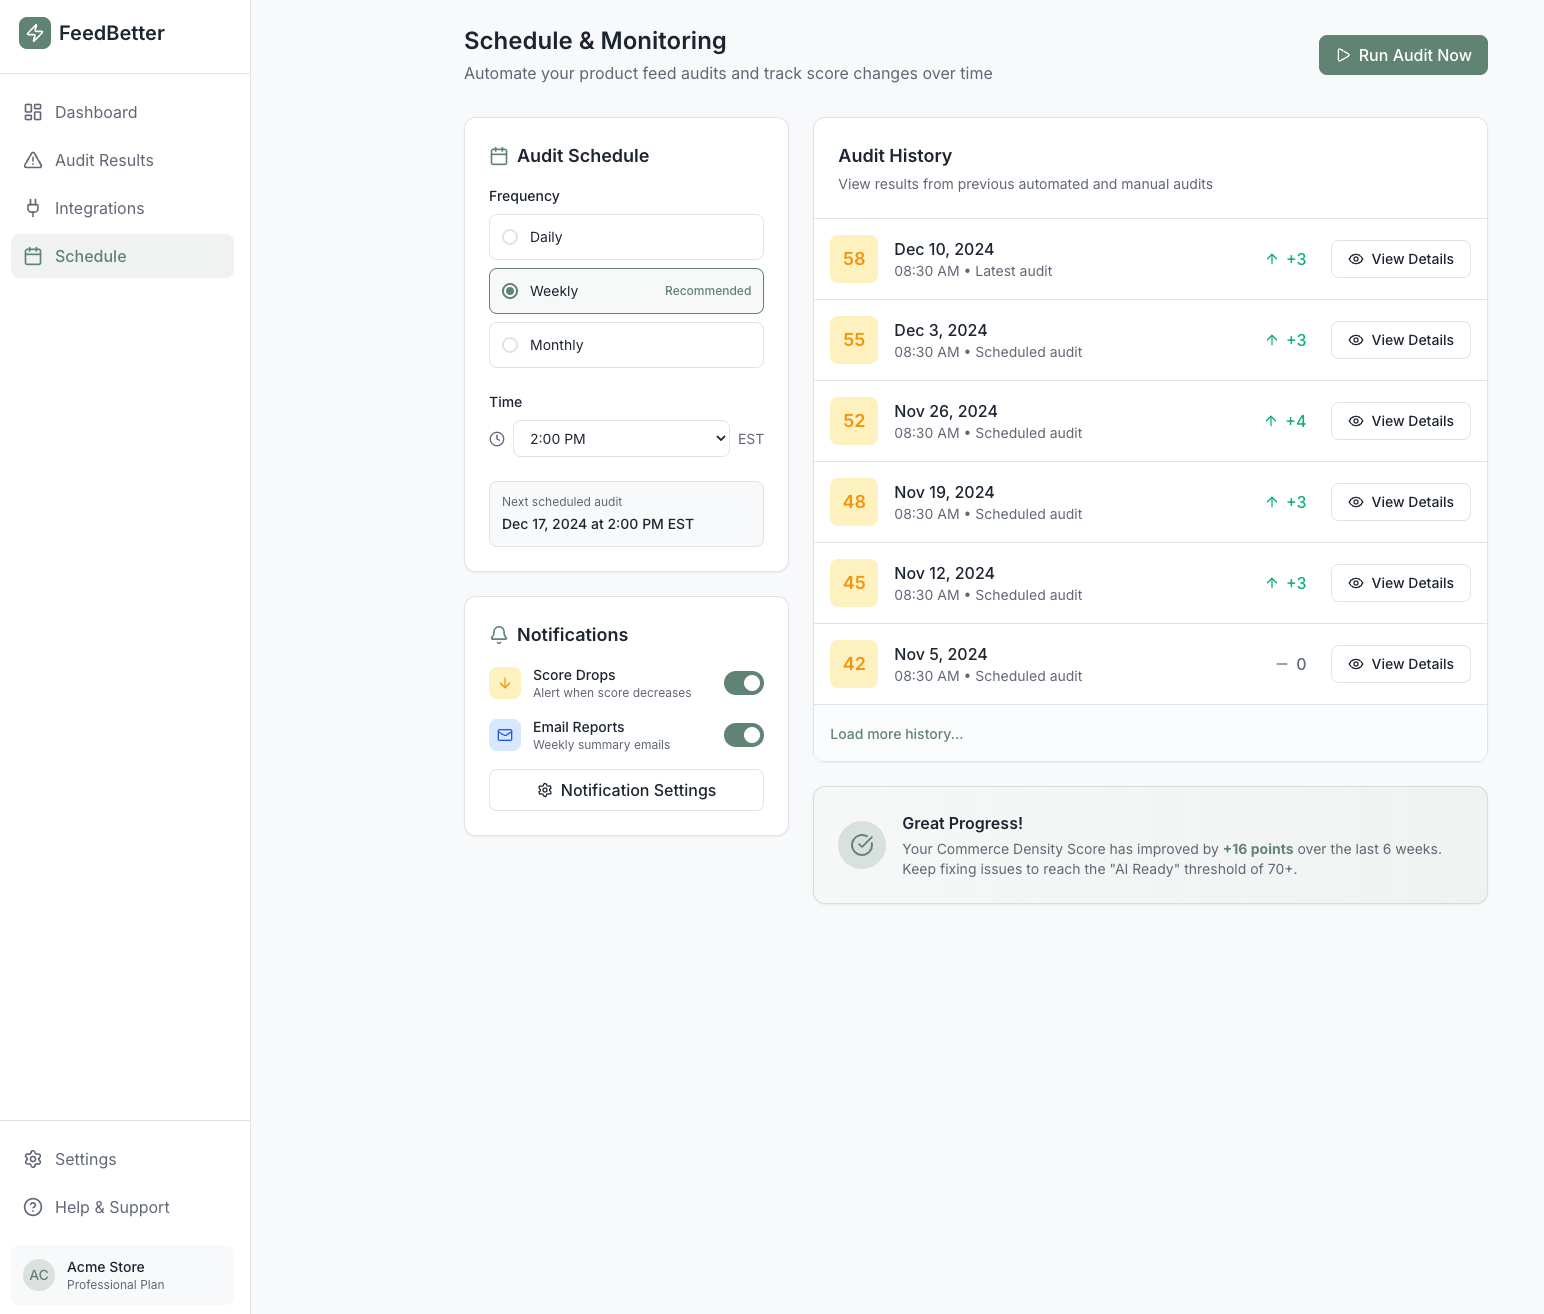Click the Acme Store account avatar
This screenshot has width=1544, height=1314.
[38, 1275]
